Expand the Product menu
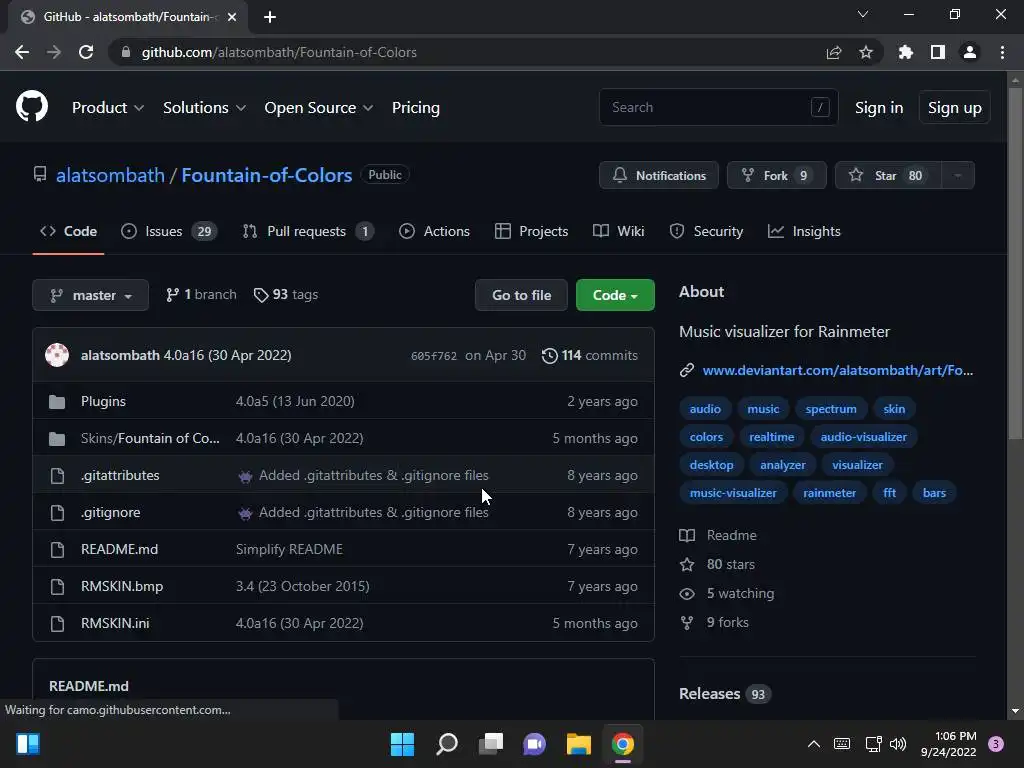This screenshot has width=1024, height=768. coord(108,108)
